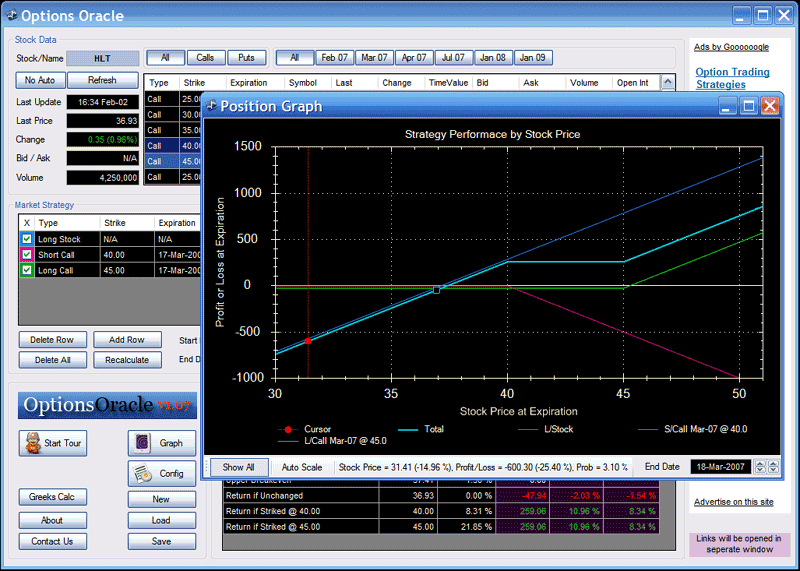Click the Return if Striked @ 40.00 row
800x571 pixels.
tap(441, 511)
